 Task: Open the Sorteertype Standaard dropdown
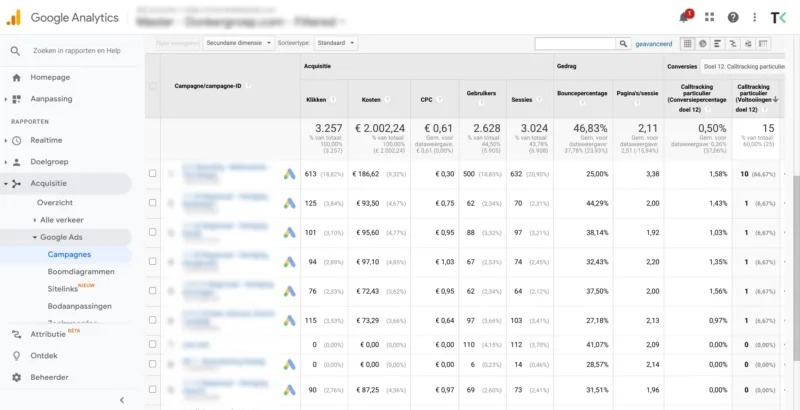[x=336, y=43]
